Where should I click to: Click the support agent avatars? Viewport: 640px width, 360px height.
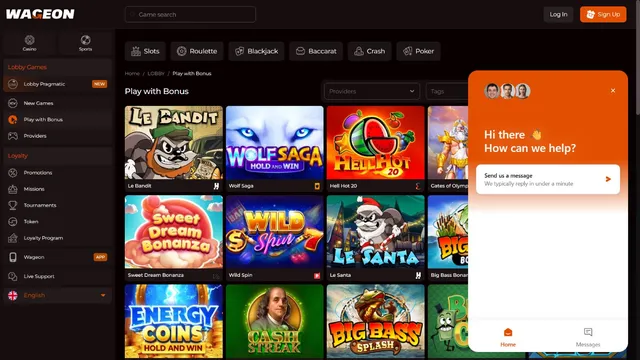coord(507,91)
